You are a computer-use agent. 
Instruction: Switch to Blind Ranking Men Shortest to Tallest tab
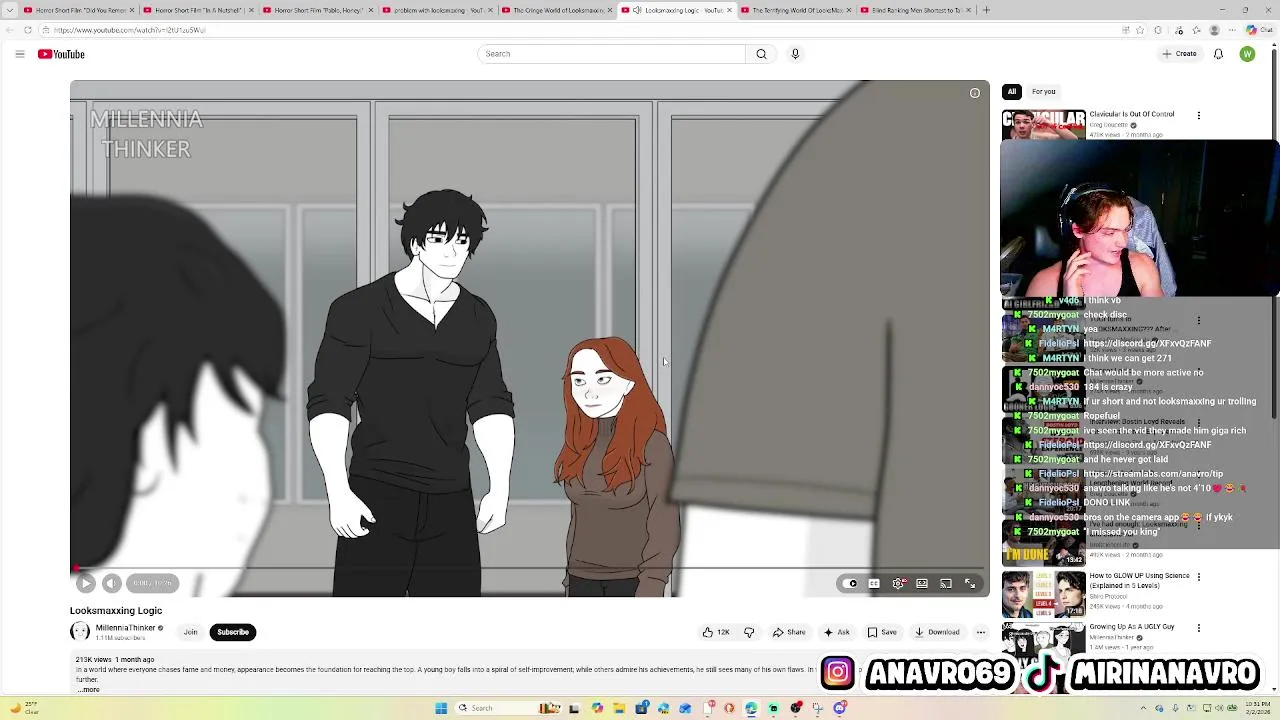point(916,10)
